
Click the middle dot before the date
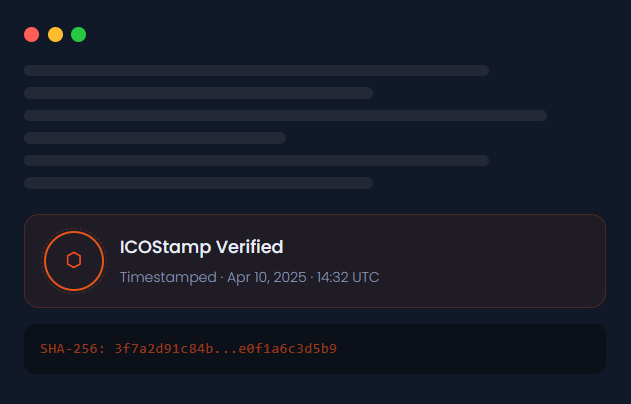click(221, 277)
